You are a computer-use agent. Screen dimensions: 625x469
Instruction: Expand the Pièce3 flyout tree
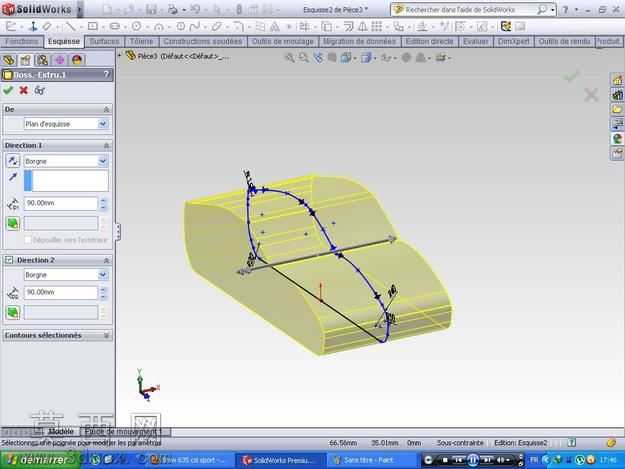[120, 55]
